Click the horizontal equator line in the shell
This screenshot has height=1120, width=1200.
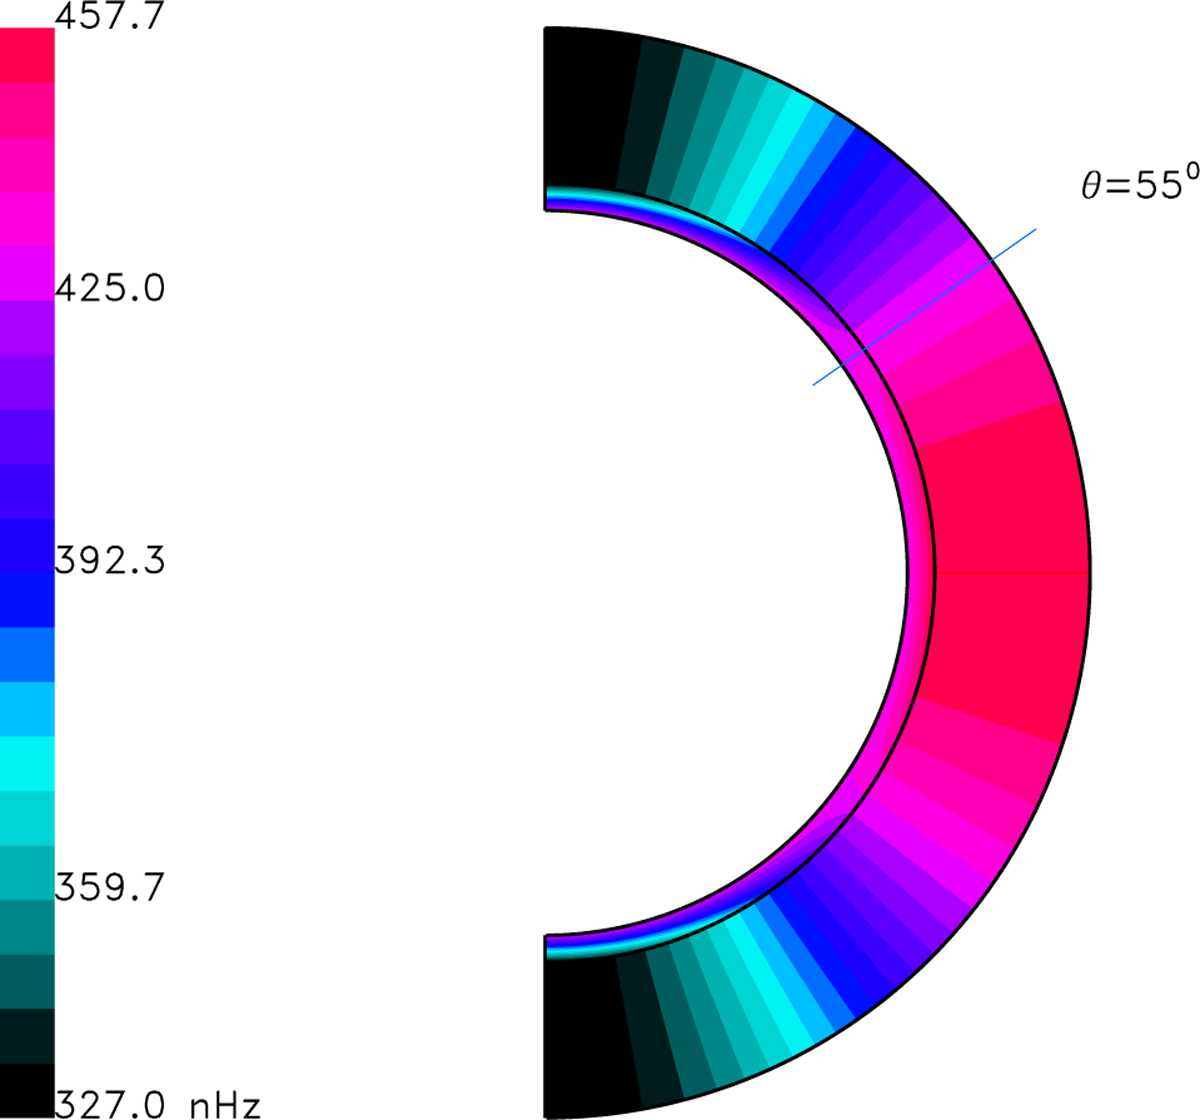pyautogui.click(x=1010, y=573)
